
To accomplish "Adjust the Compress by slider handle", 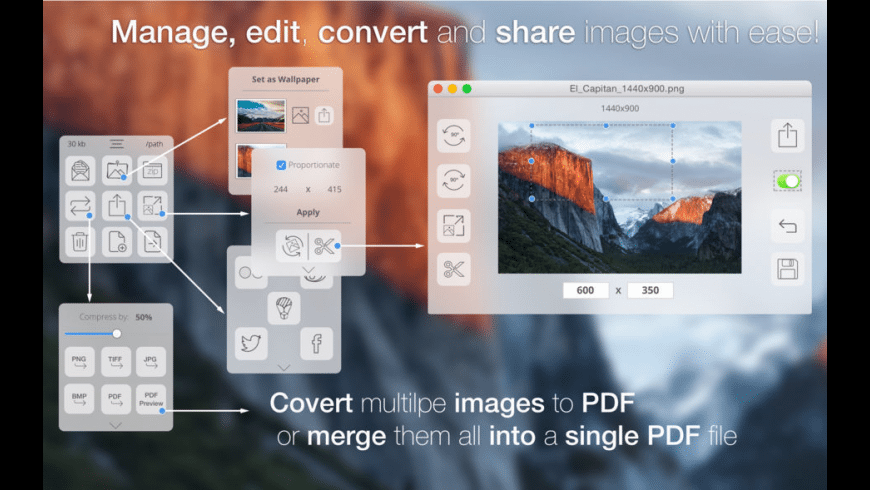I will tap(117, 334).
